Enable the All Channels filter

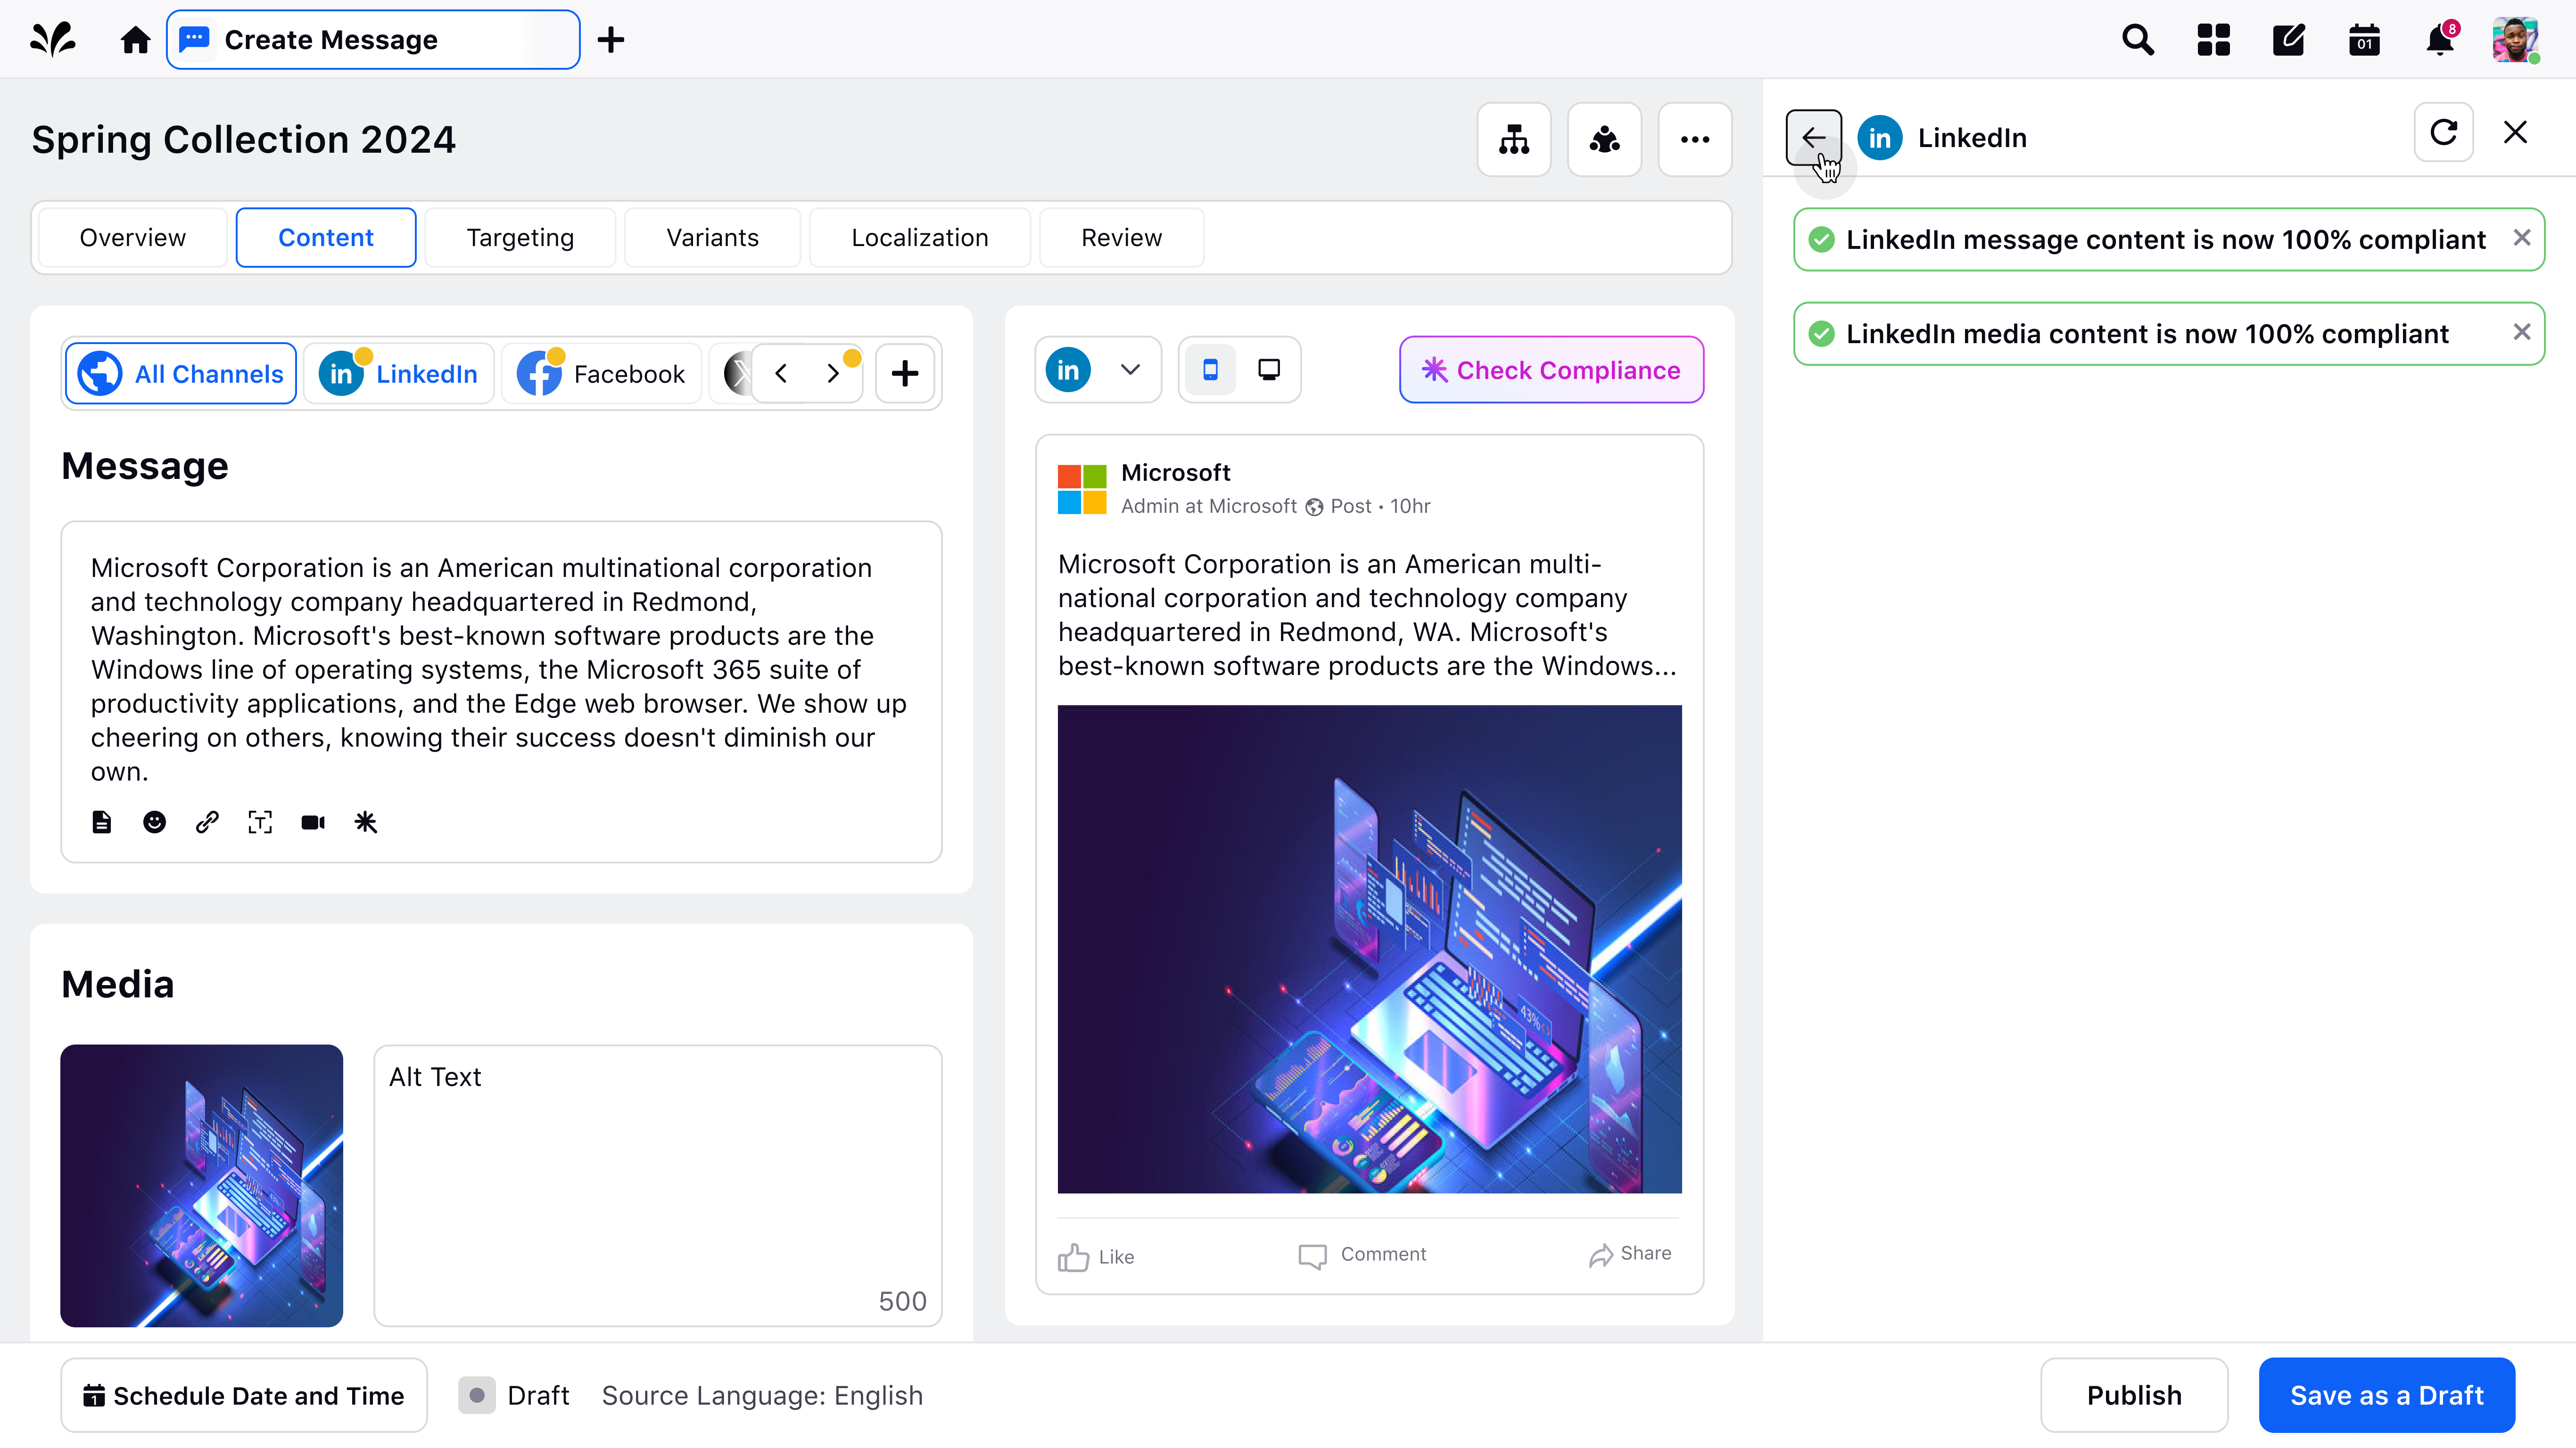click(180, 372)
